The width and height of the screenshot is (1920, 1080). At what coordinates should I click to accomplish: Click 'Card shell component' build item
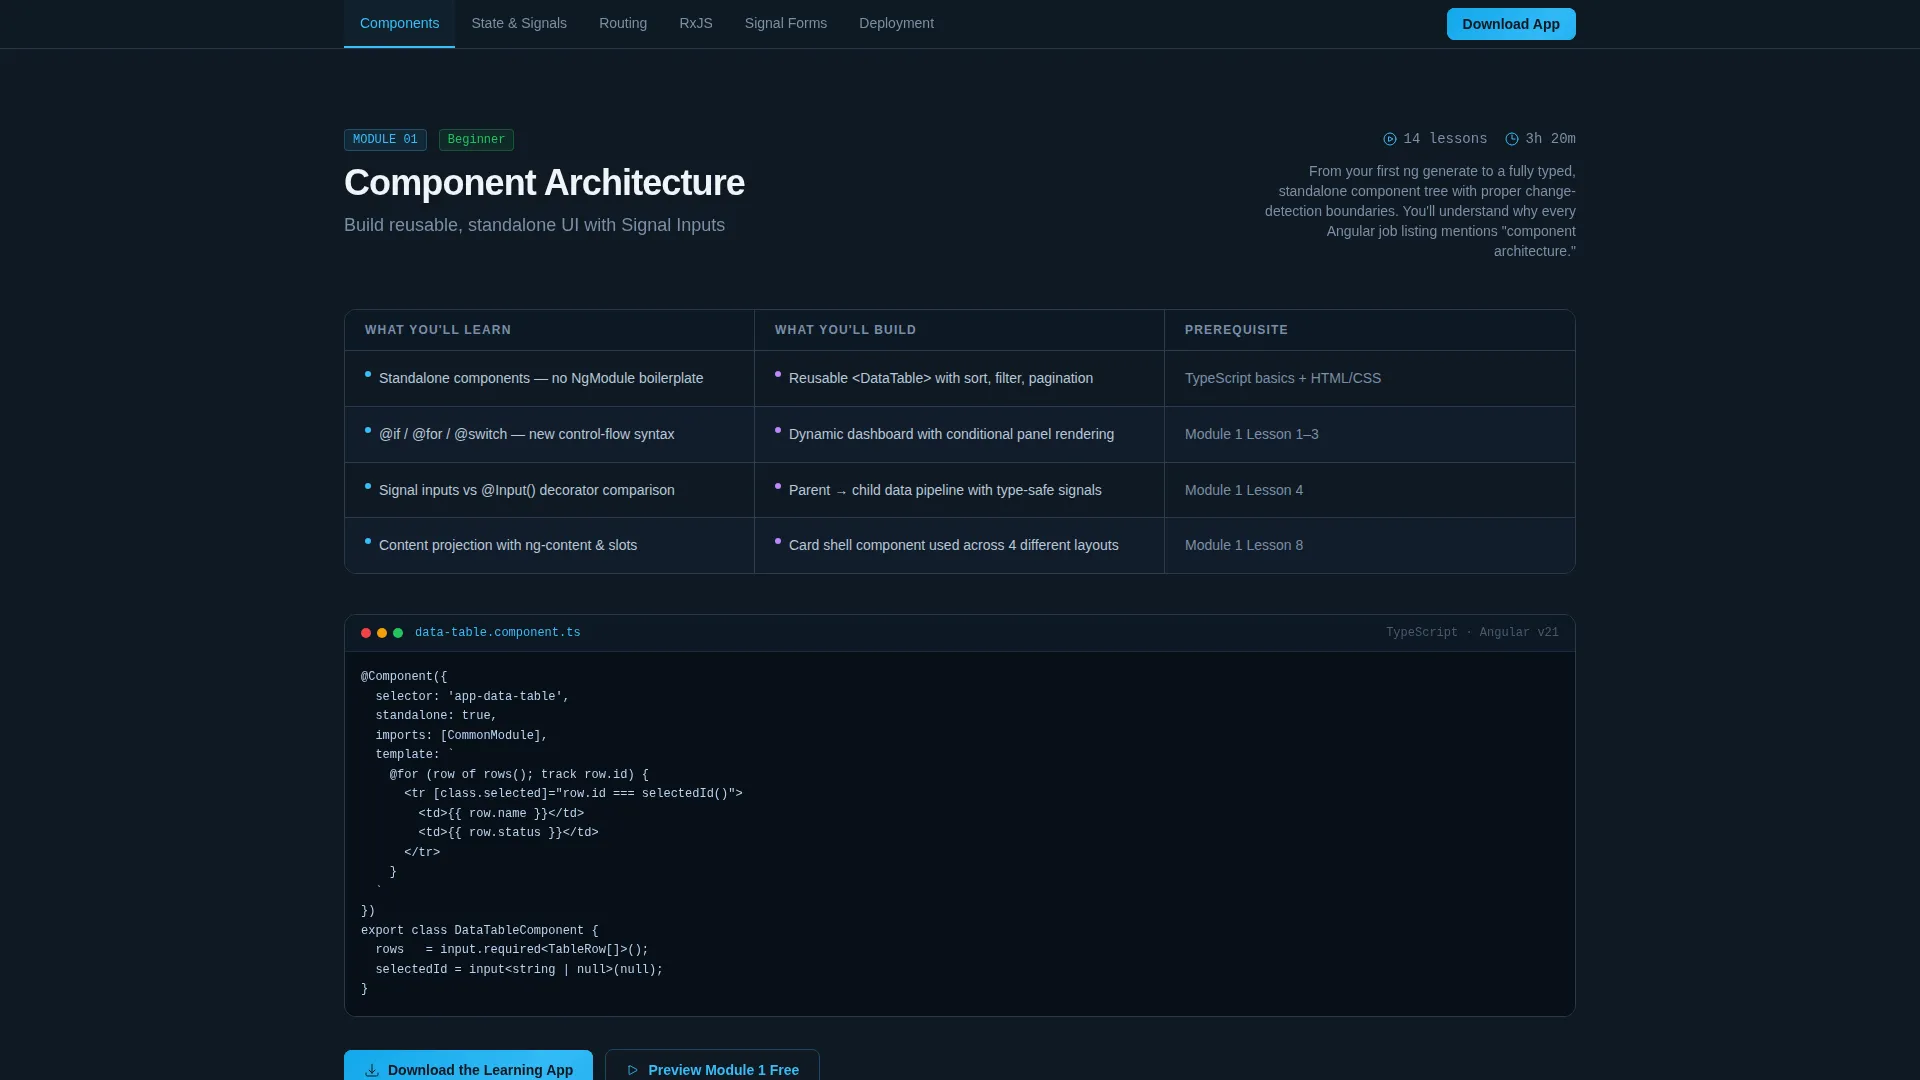click(953, 545)
